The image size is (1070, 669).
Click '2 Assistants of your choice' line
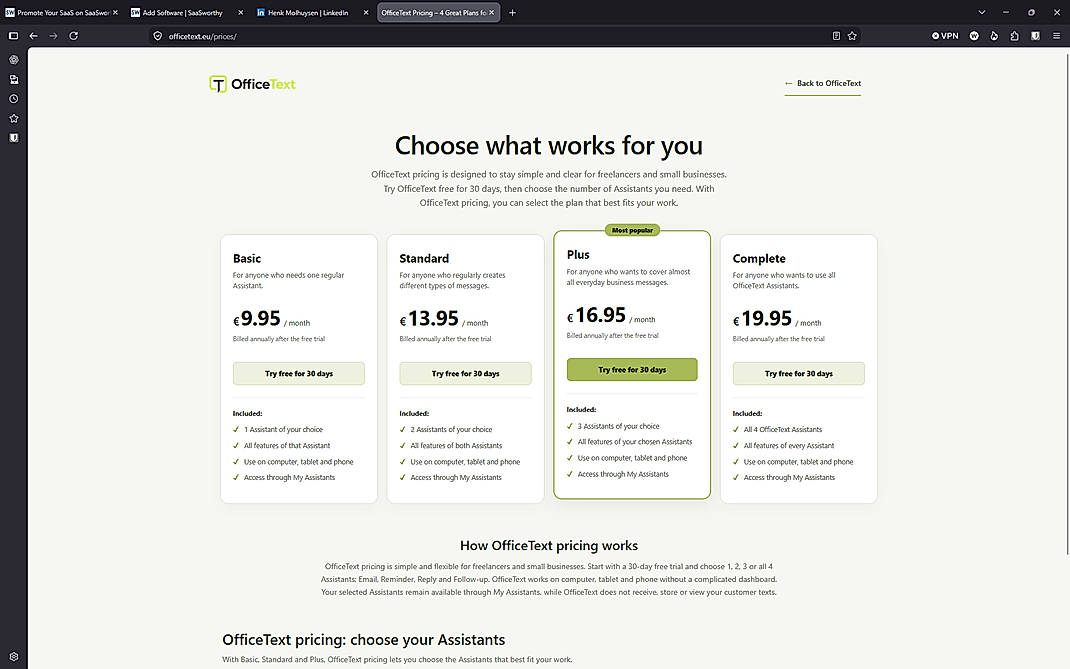[451, 429]
